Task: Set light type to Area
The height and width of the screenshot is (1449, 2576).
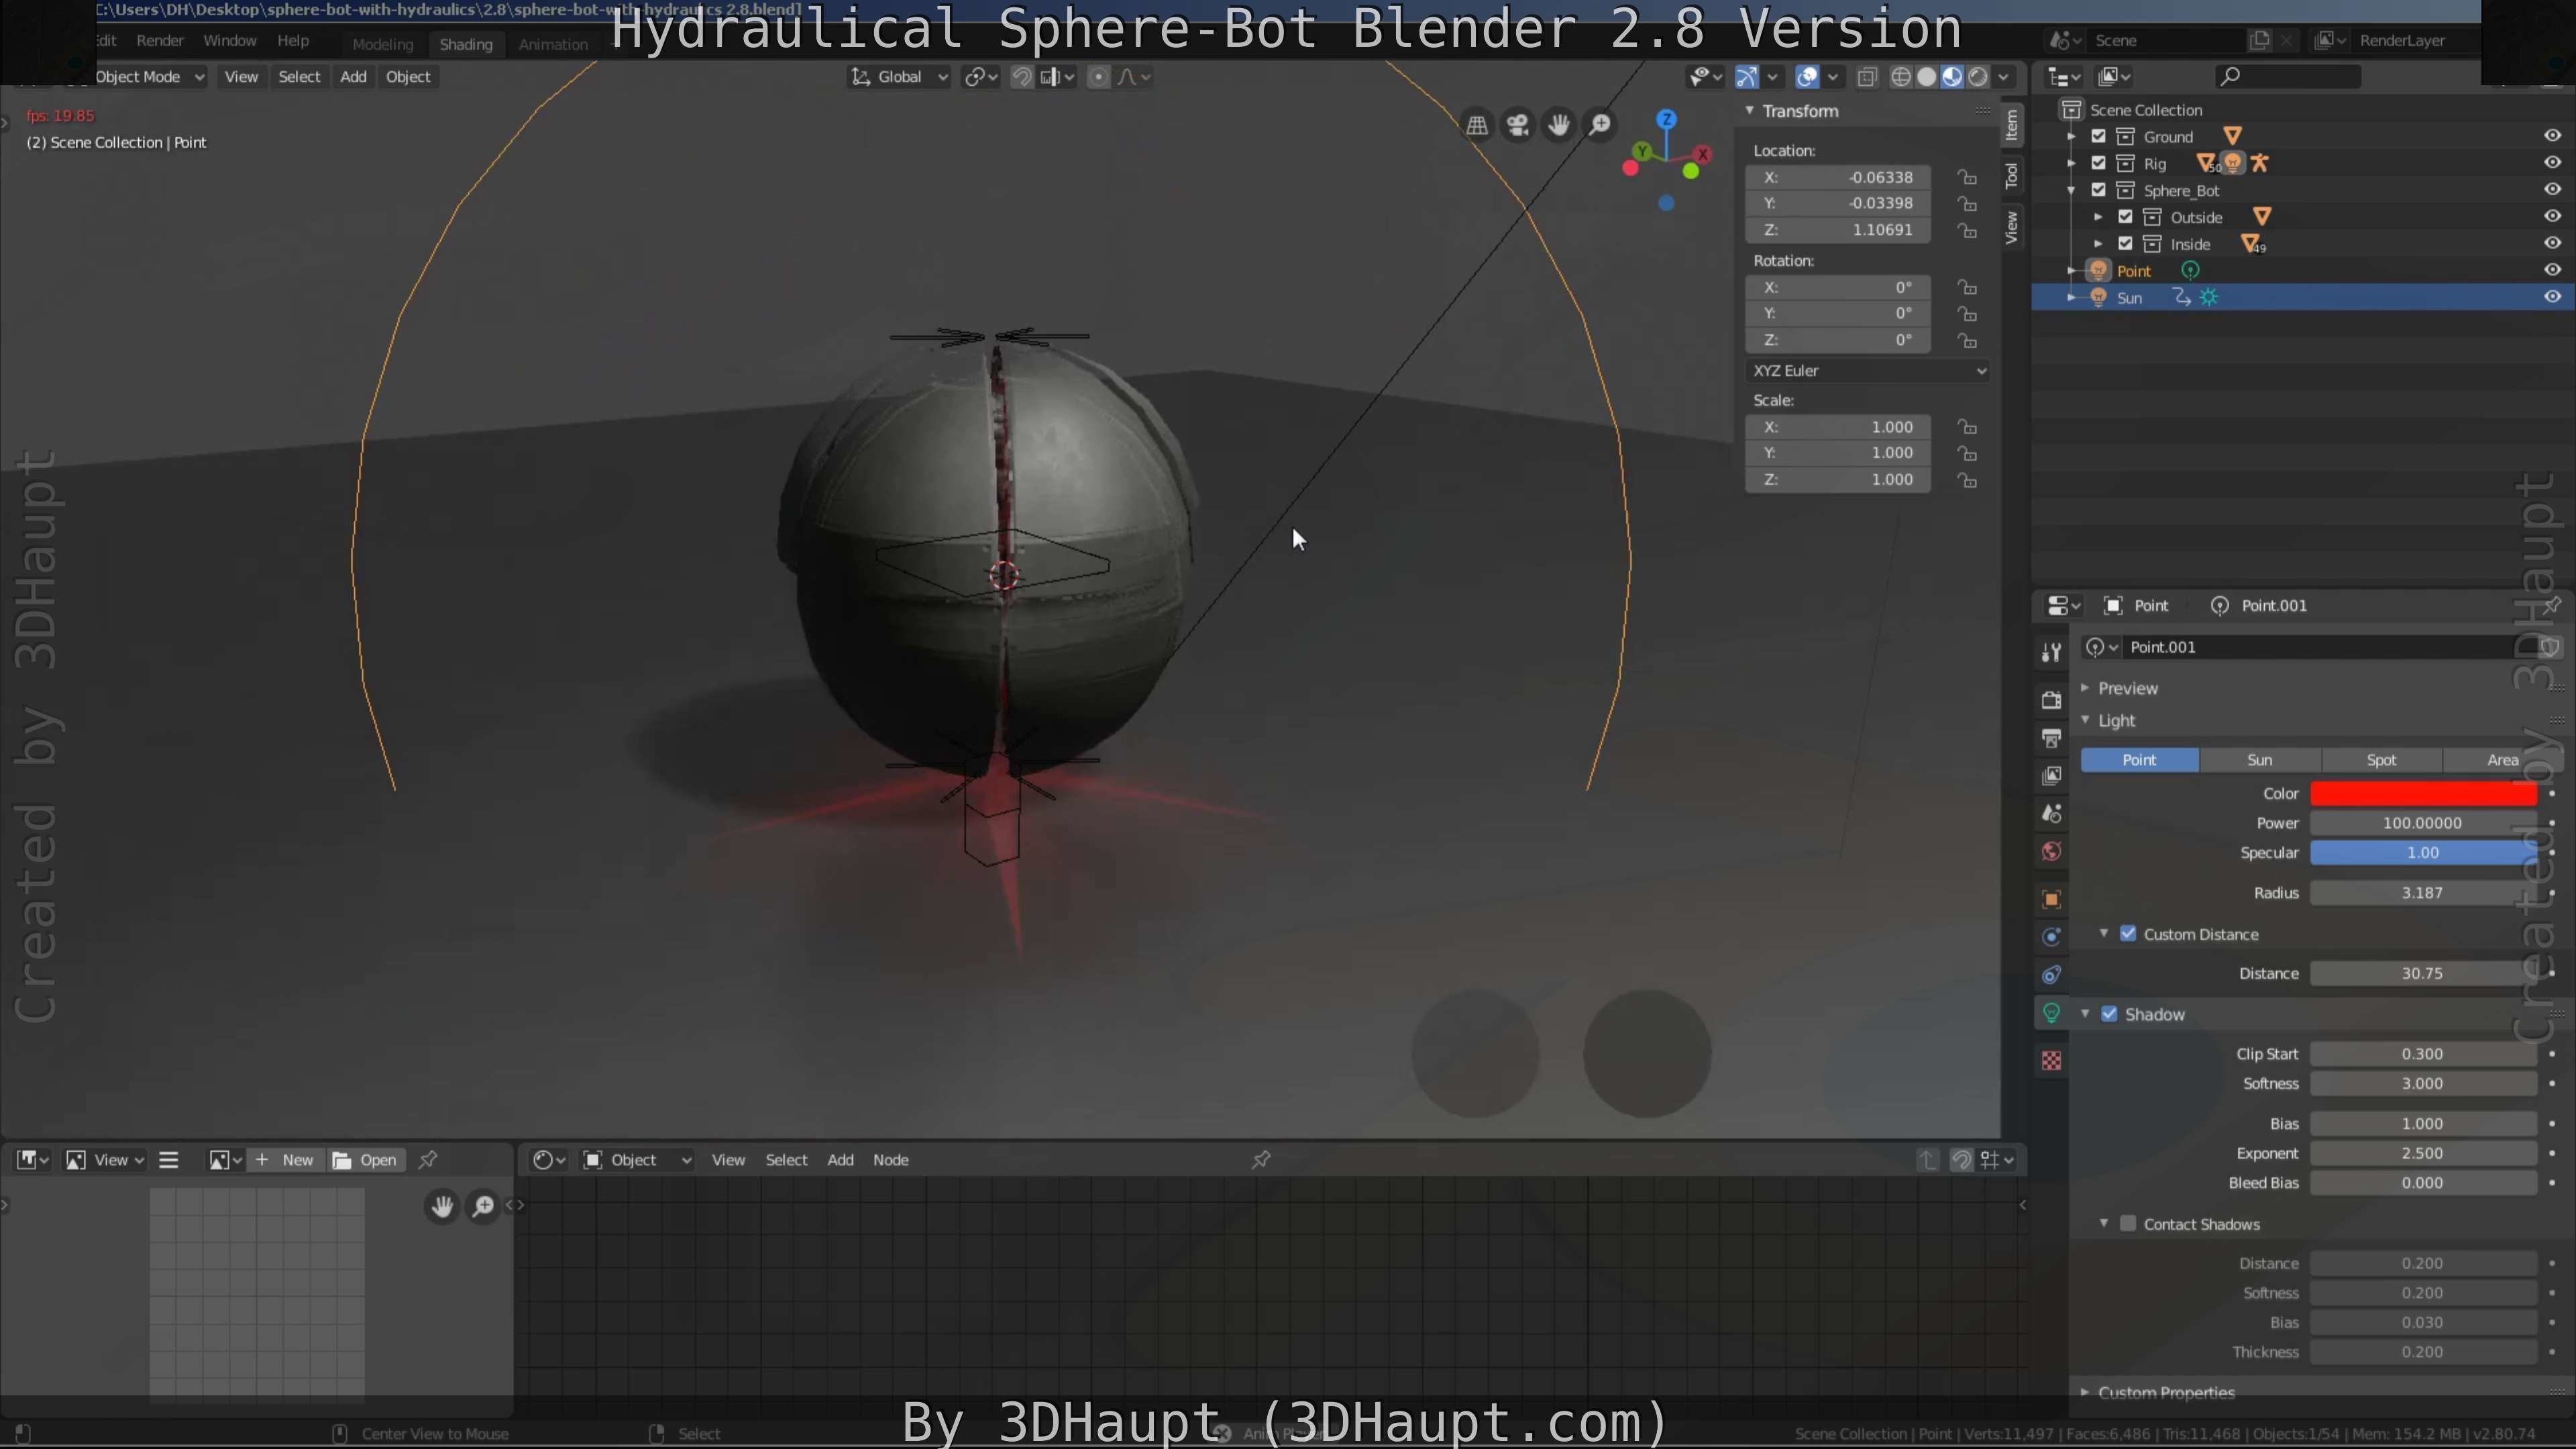Action: pyautogui.click(x=2502, y=760)
